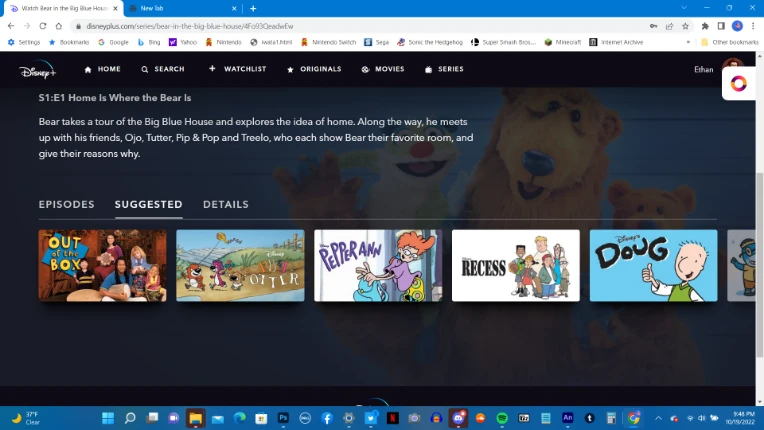Toggle the browser side panel icon
Viewport: 764px width, 430px height.
[x=721, y=26]
